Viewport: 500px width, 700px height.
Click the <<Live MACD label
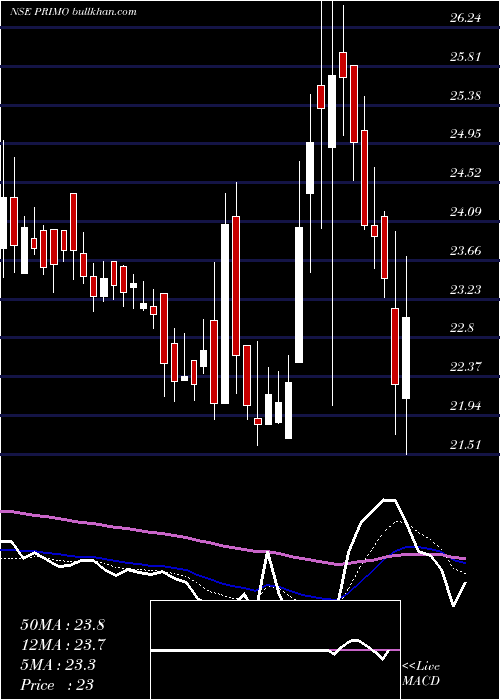pyautogui.click(x=421, y=674)
